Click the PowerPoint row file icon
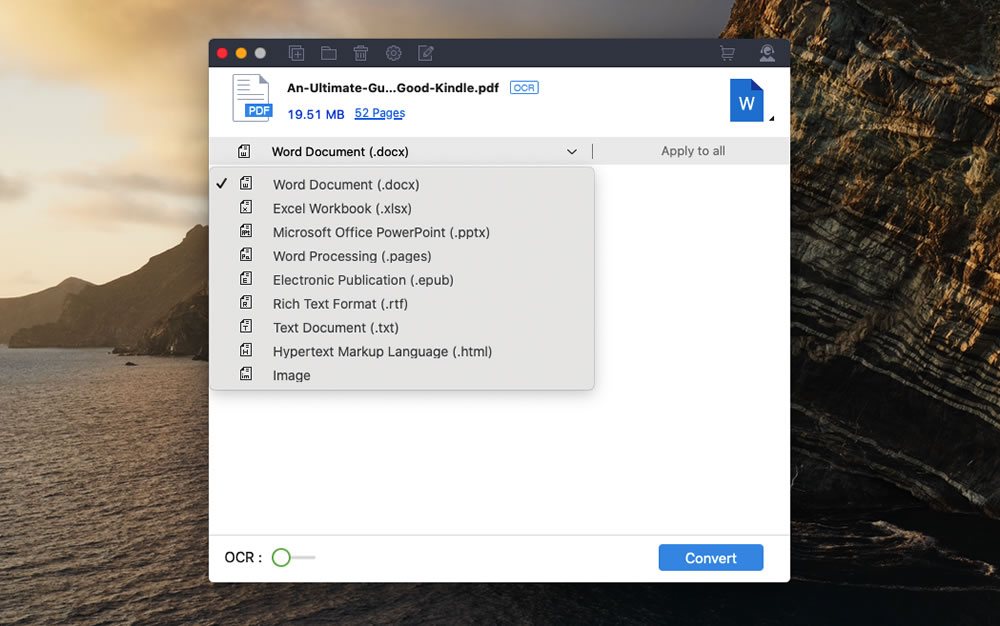The image size is (1000, 626). point(246,231)
